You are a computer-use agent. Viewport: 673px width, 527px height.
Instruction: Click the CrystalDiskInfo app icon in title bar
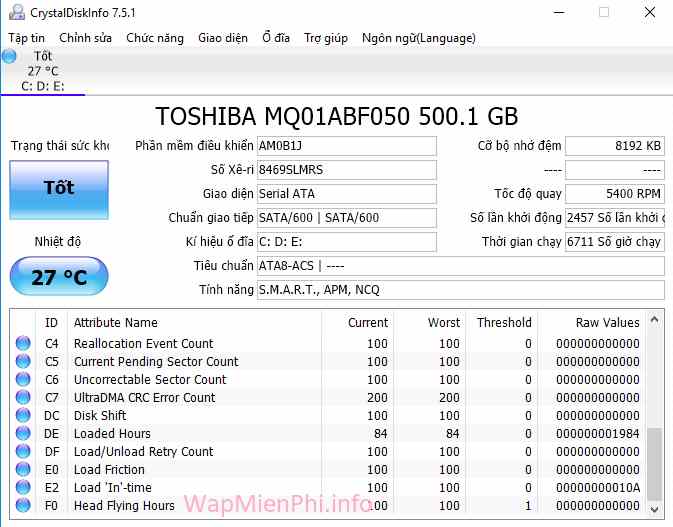(17, 12)
